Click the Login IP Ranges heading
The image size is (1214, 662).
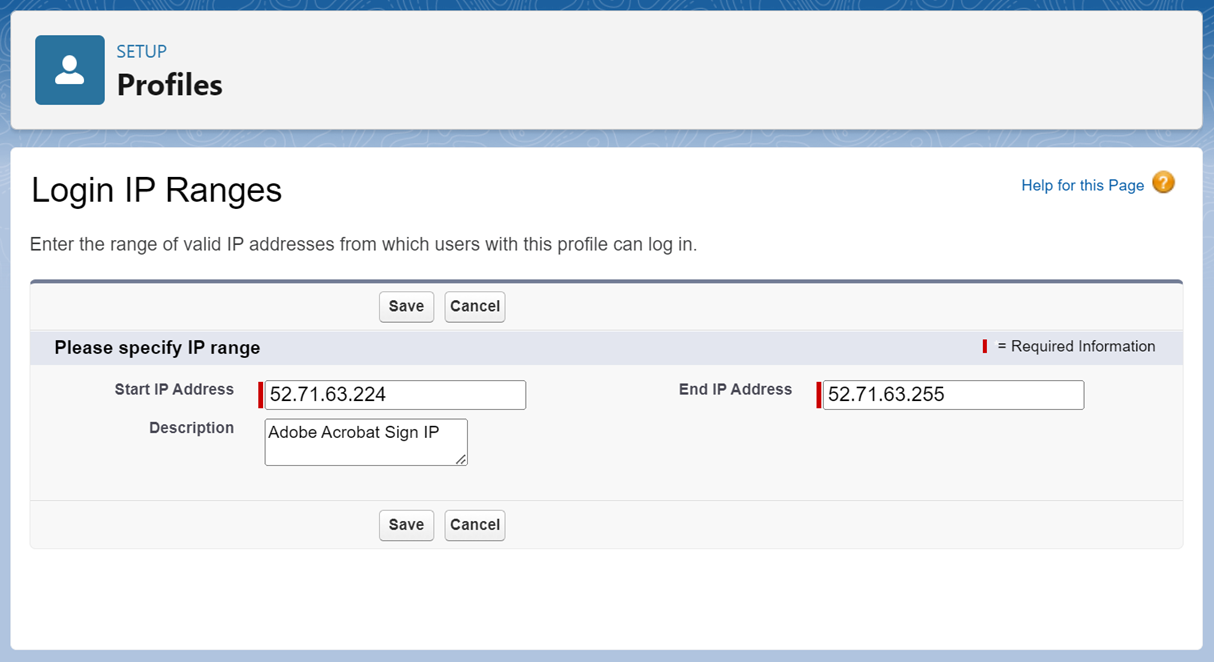click(x=157, y=190)
